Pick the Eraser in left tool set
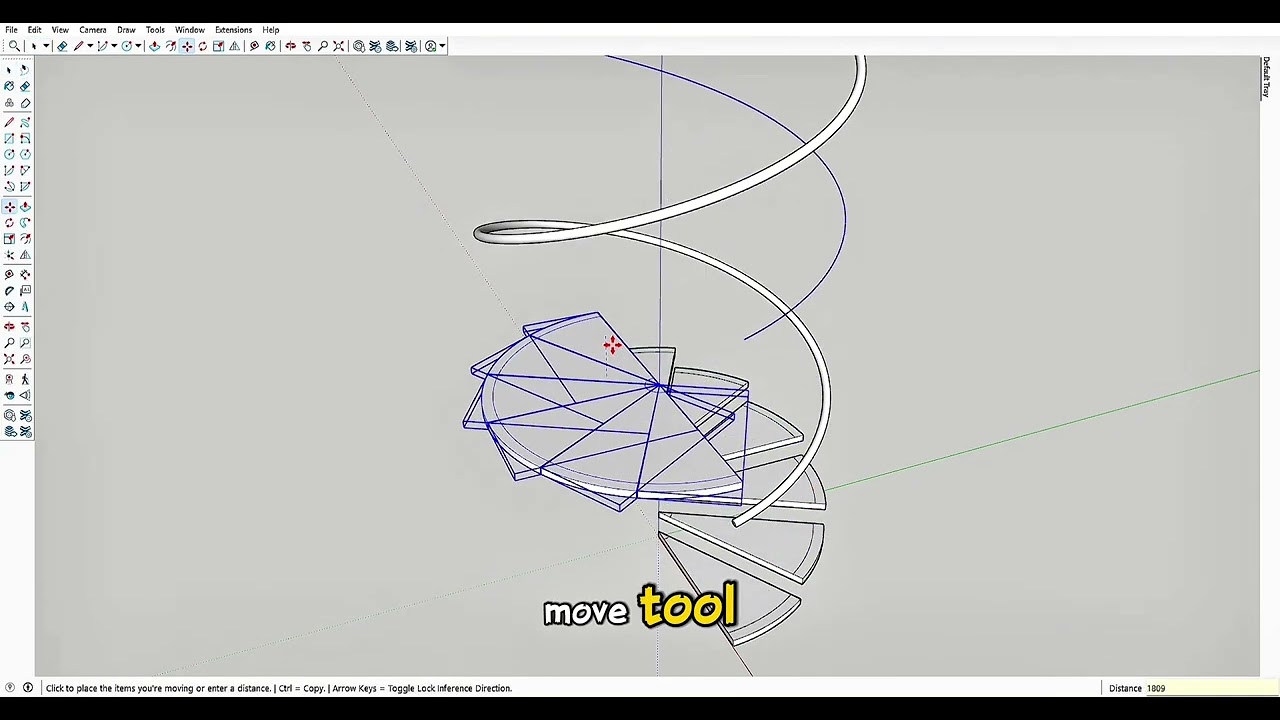This screenshot has width=1280, height=720. click(25, 86)
